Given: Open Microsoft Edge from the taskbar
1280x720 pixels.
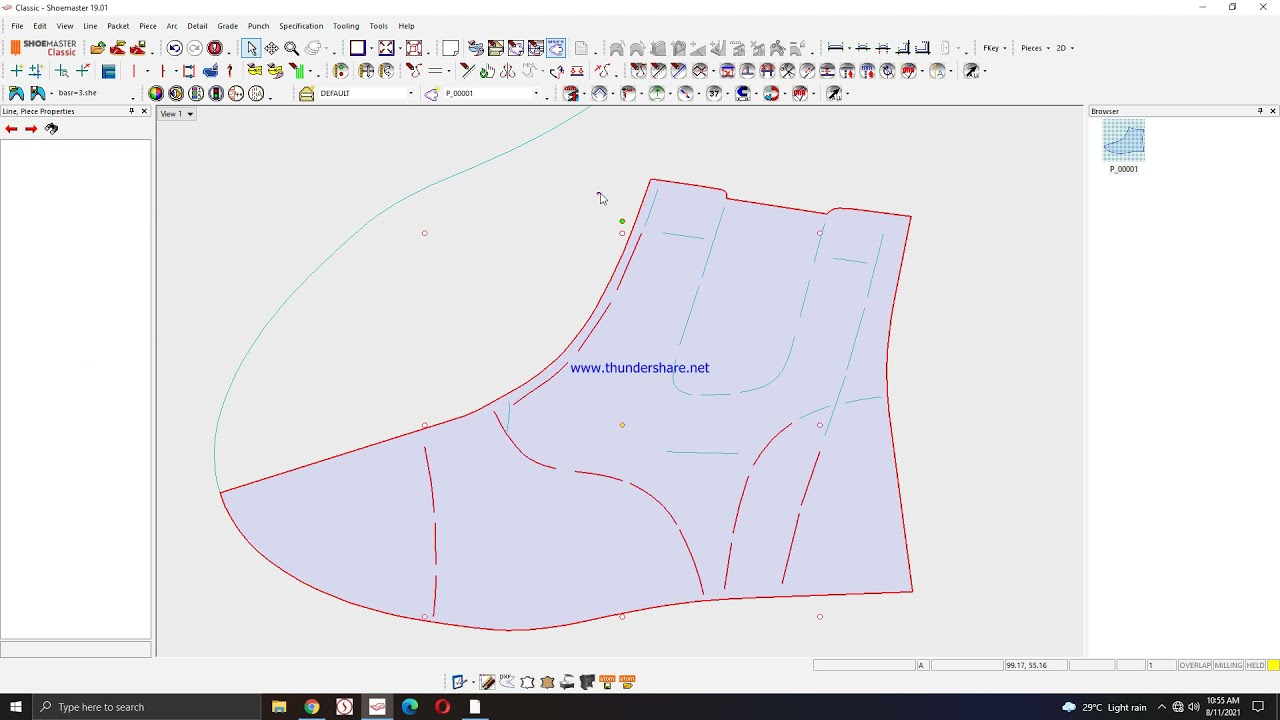Looking at the screenshot, I should 410,707.
